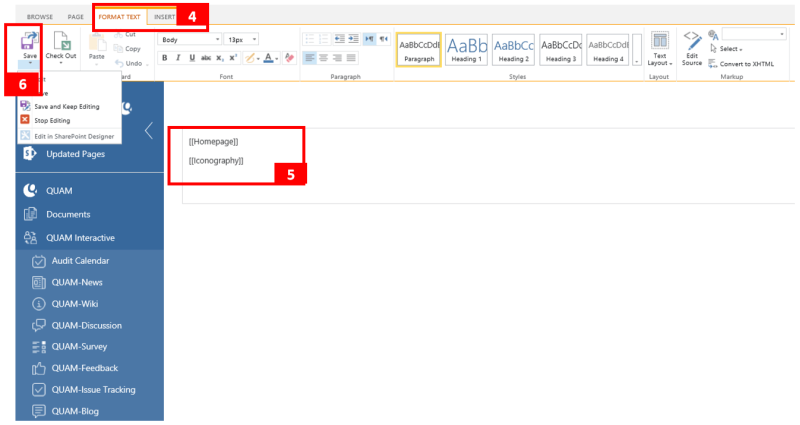The width and height of the screenshot is (800, 425).
Task: Decrease the paragraph indent
Action: pos(339,39)
